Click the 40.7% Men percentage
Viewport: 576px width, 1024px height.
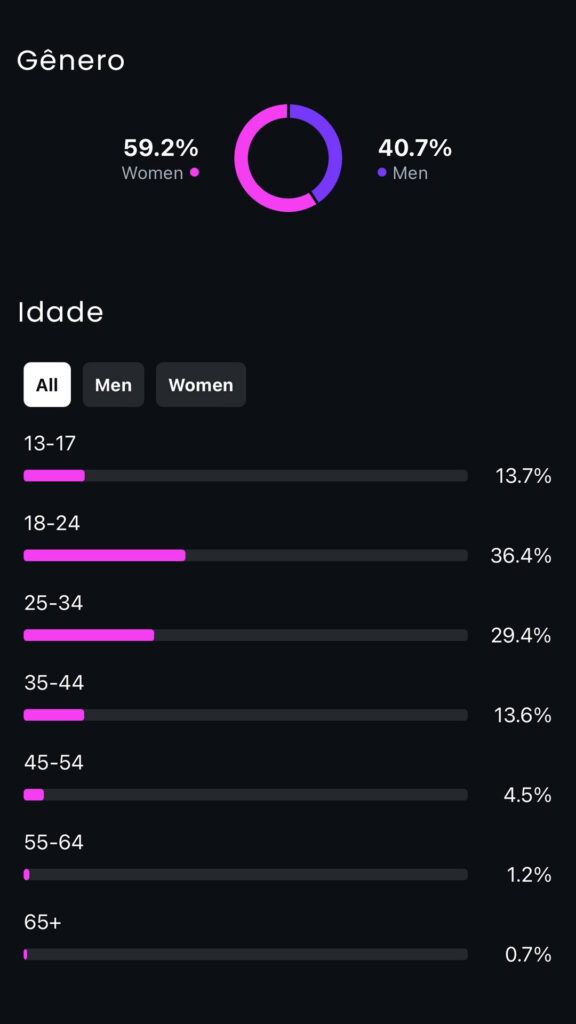point(415,148)
